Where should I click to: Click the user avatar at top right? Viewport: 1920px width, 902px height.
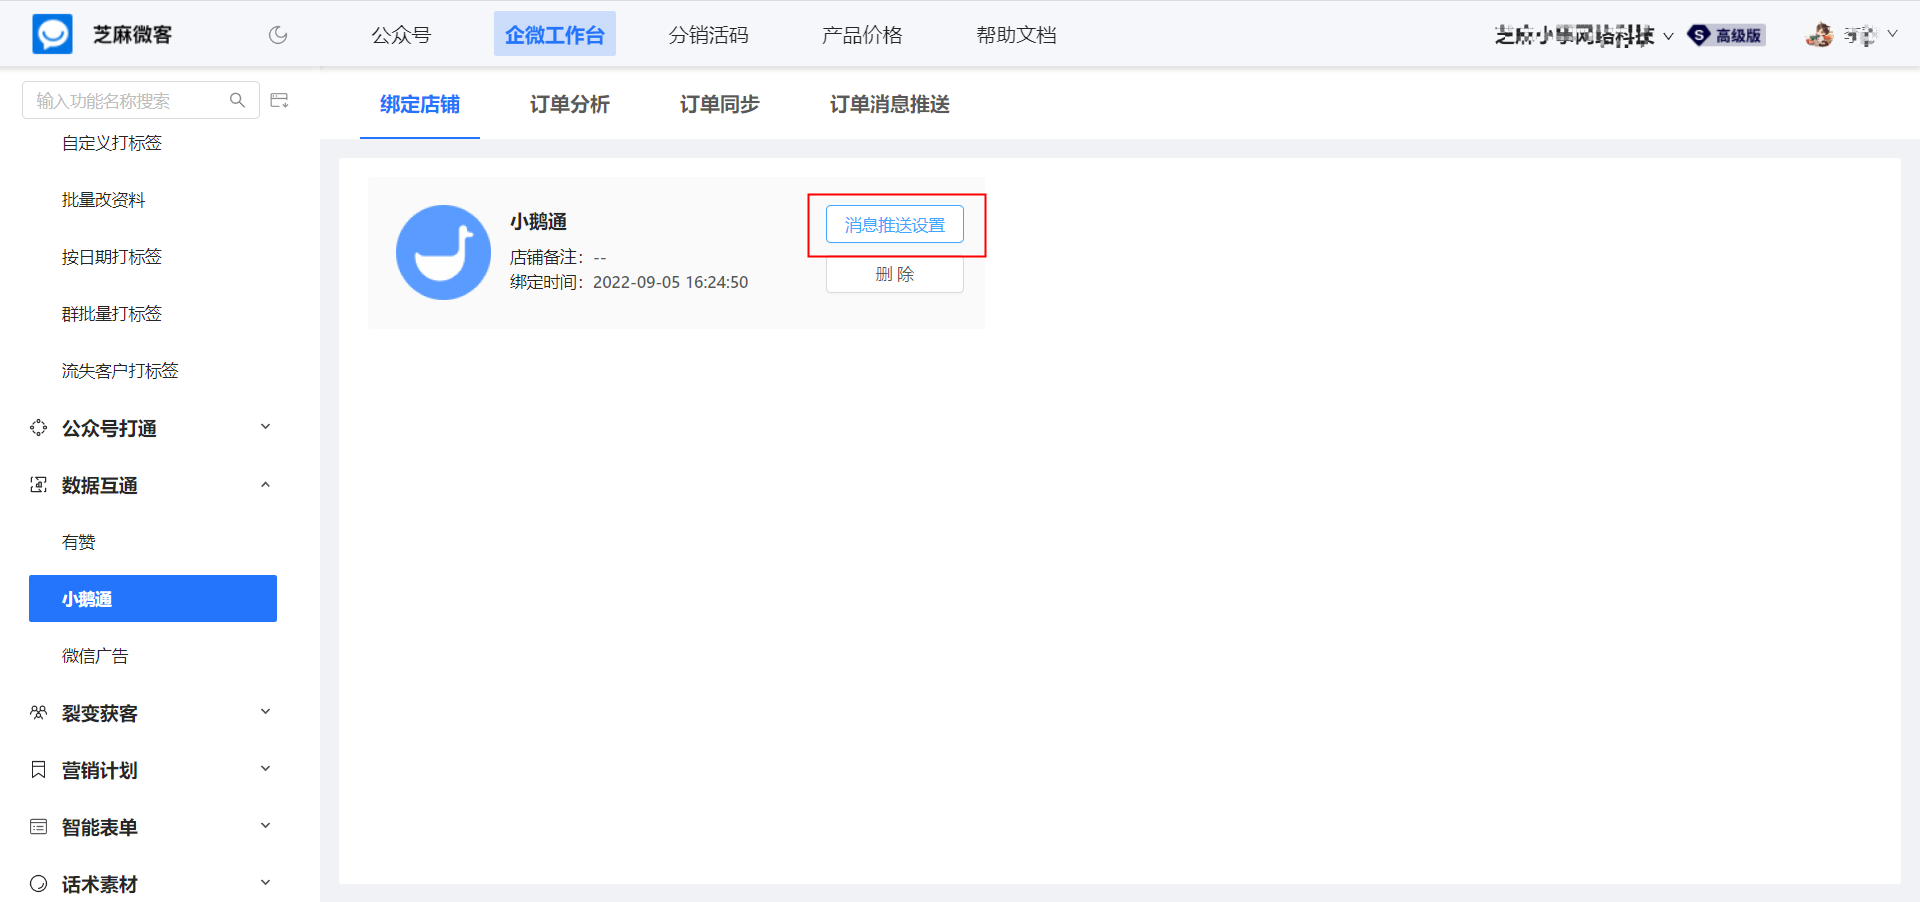point(1819,35)
